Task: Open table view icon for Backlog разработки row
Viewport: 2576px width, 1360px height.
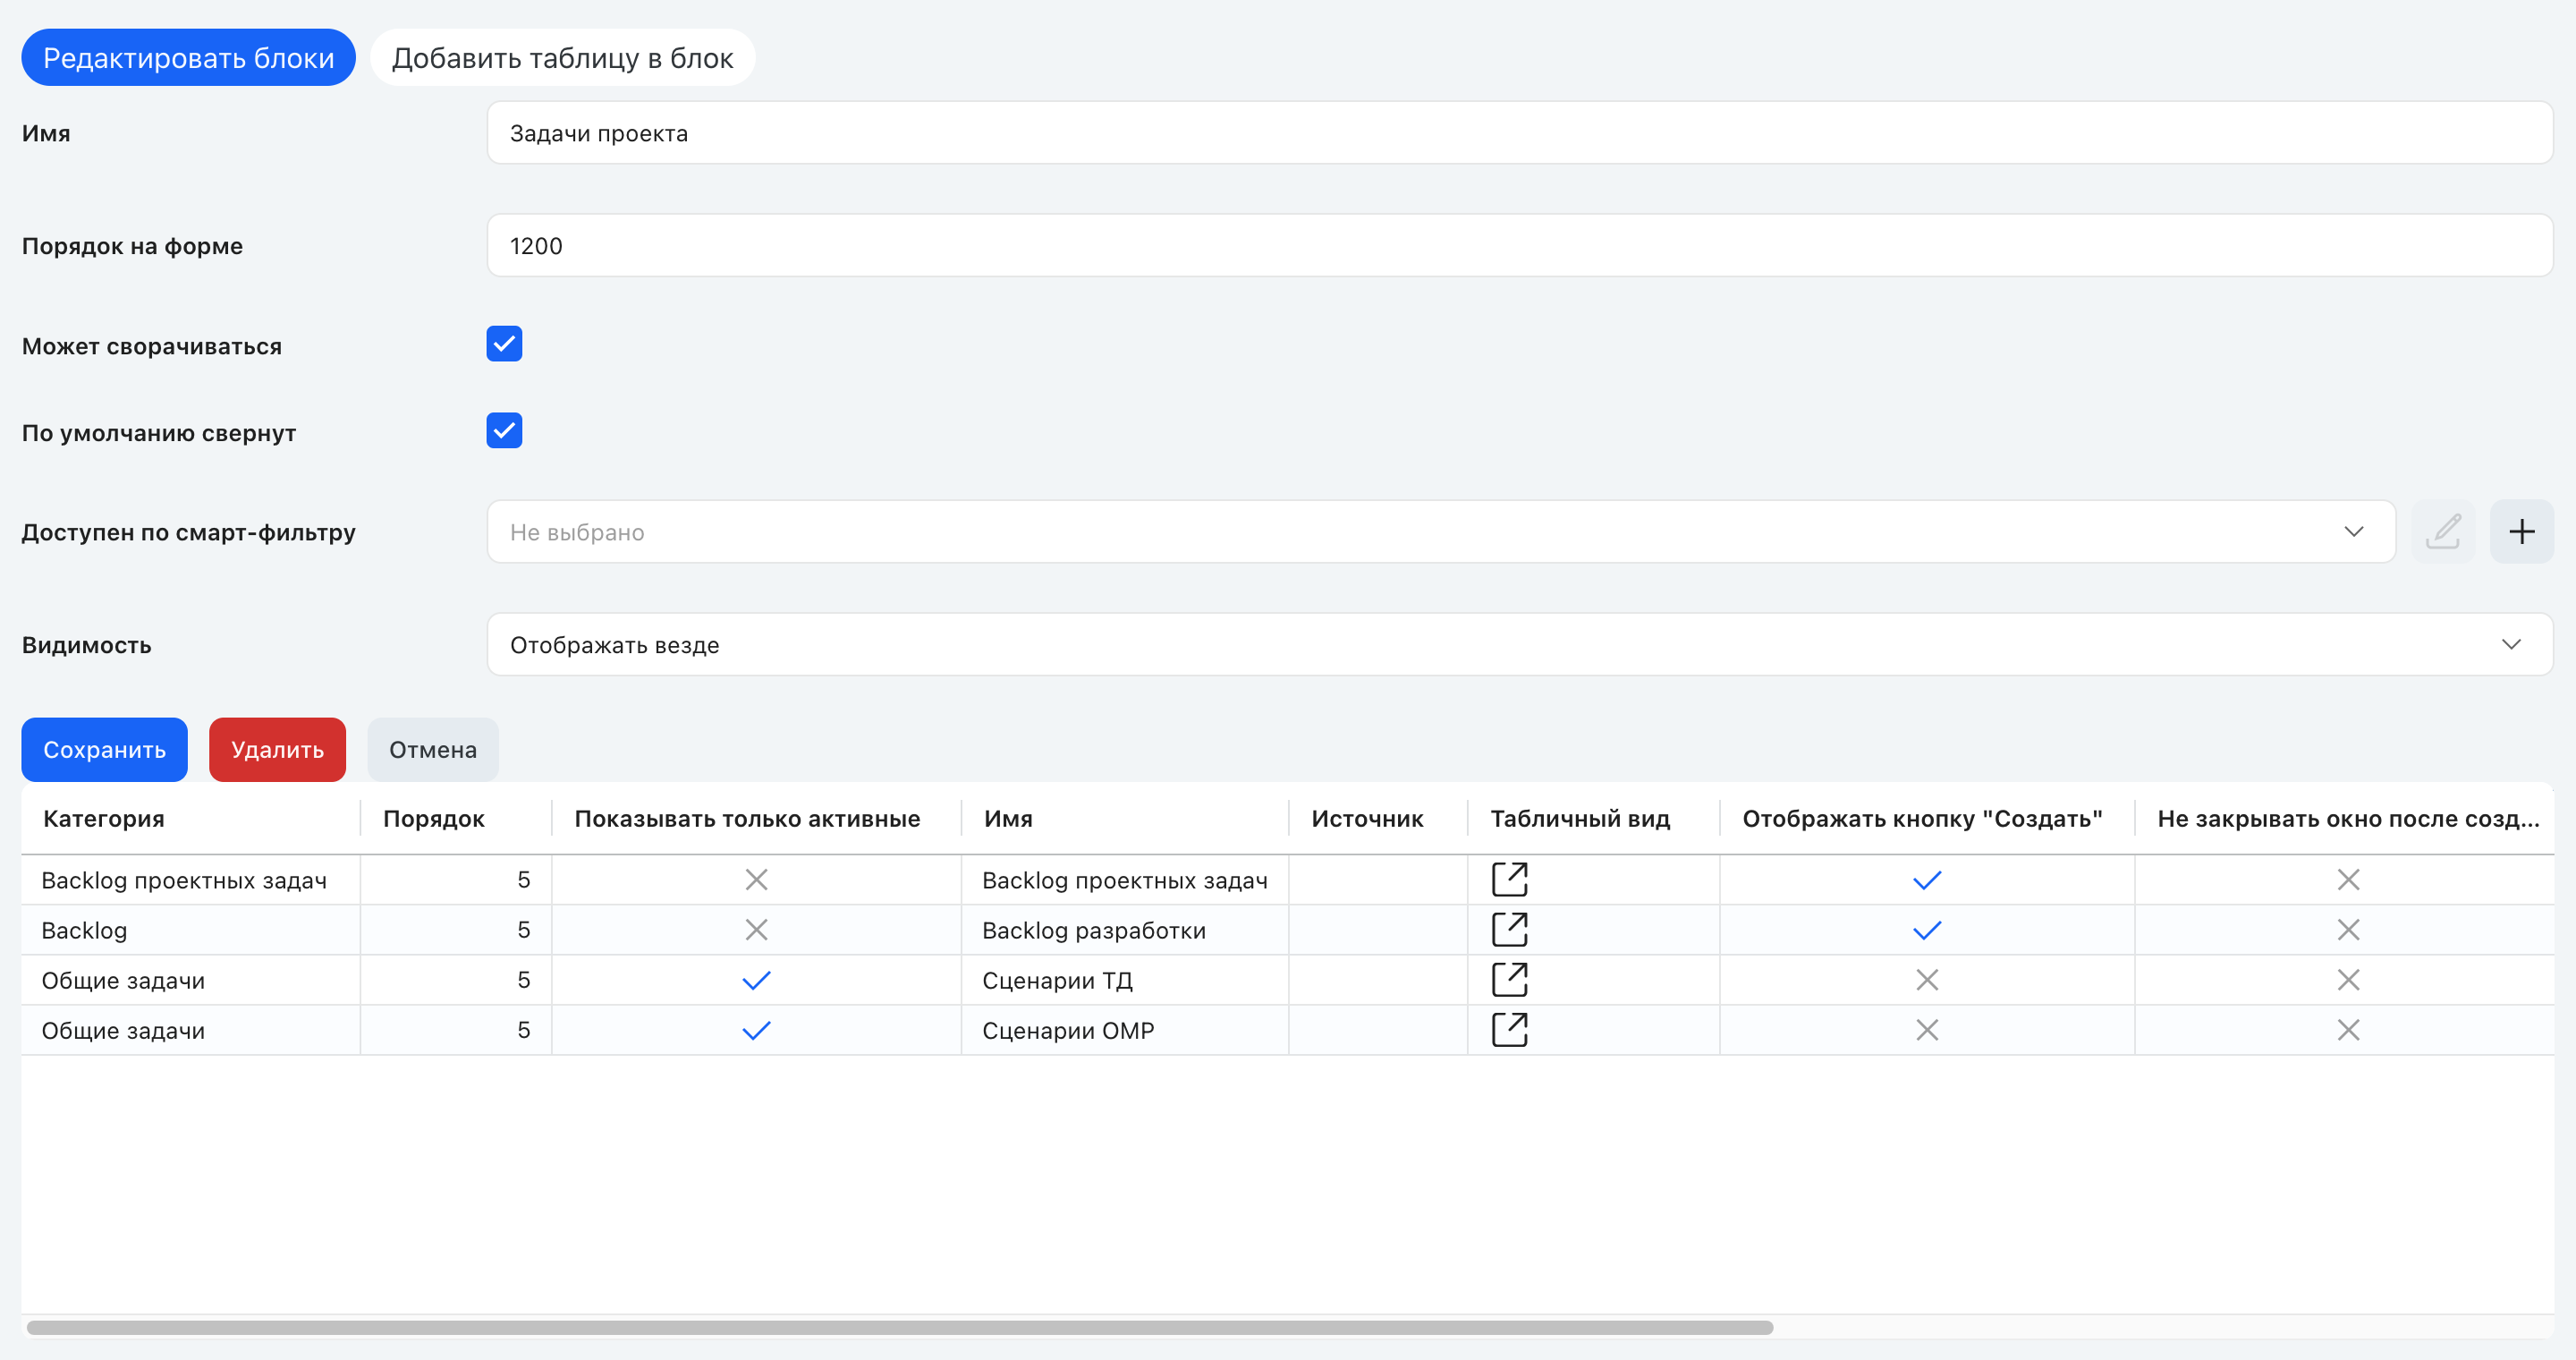Action: (x=1509, y=930)
